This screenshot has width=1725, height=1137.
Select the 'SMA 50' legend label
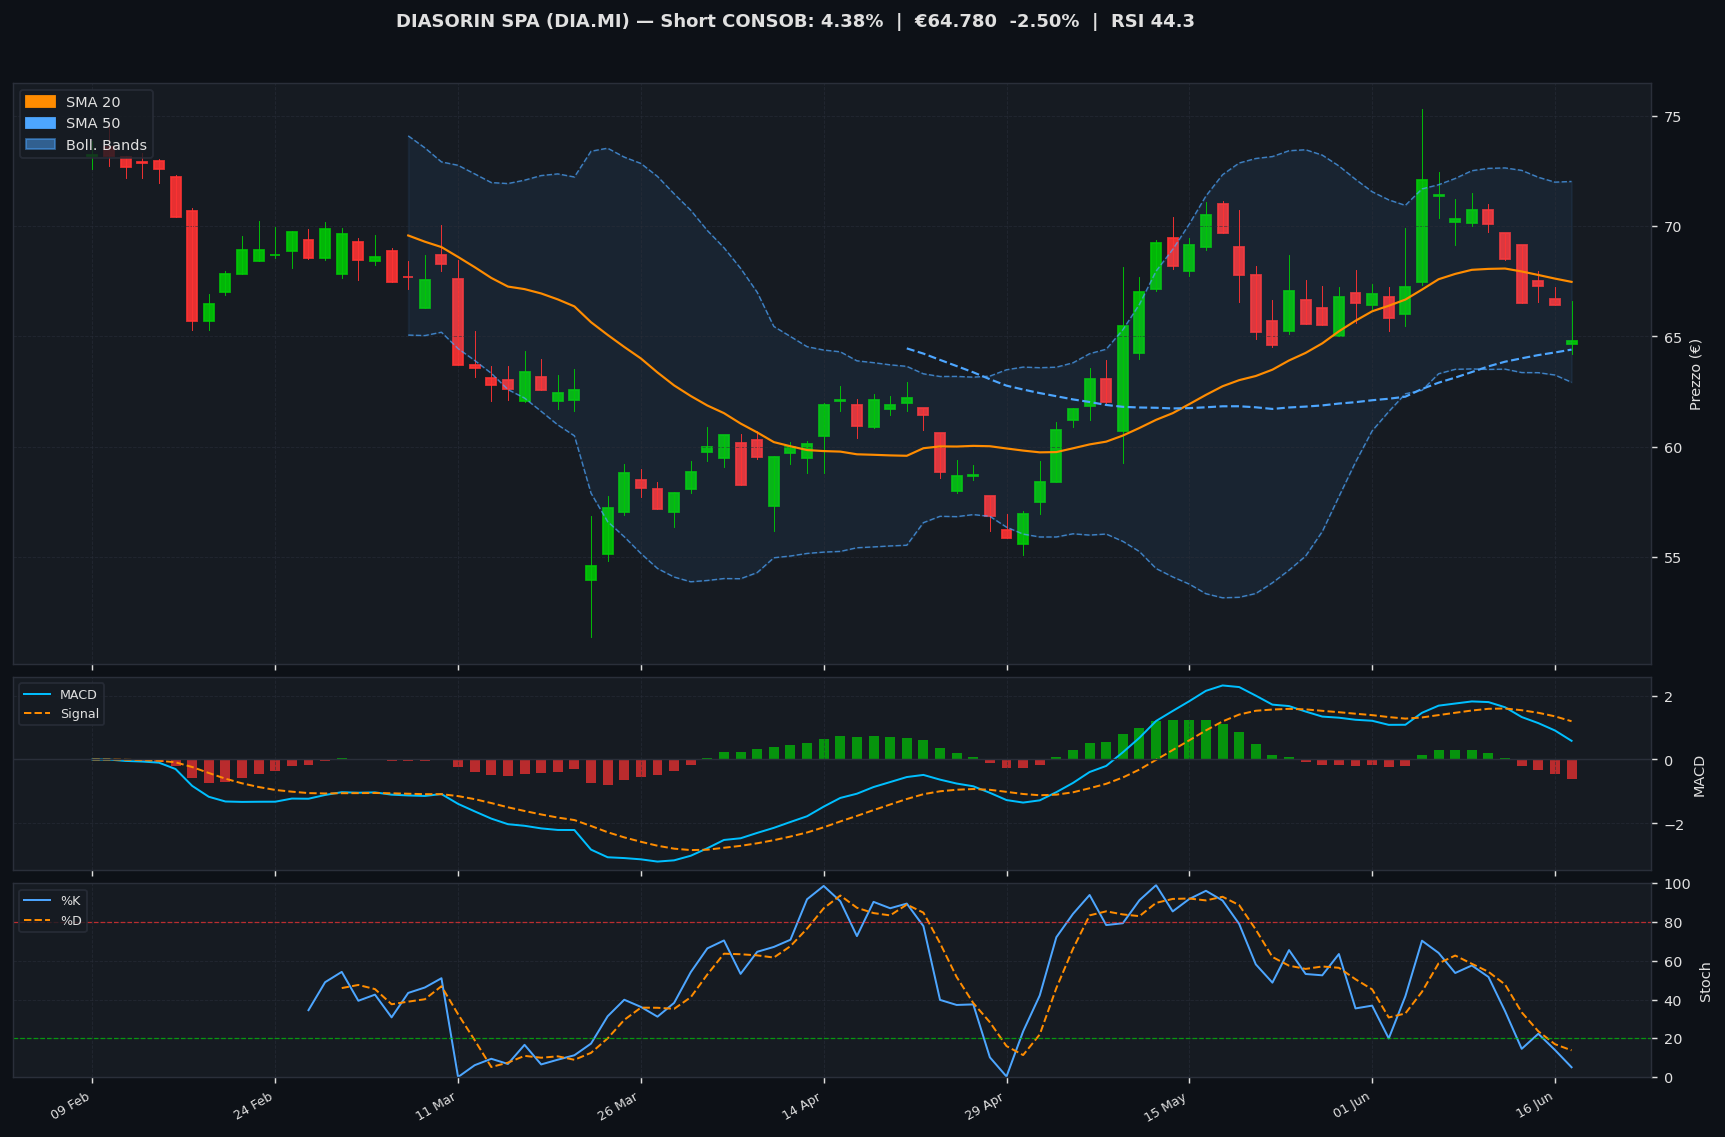pos(93,124)
